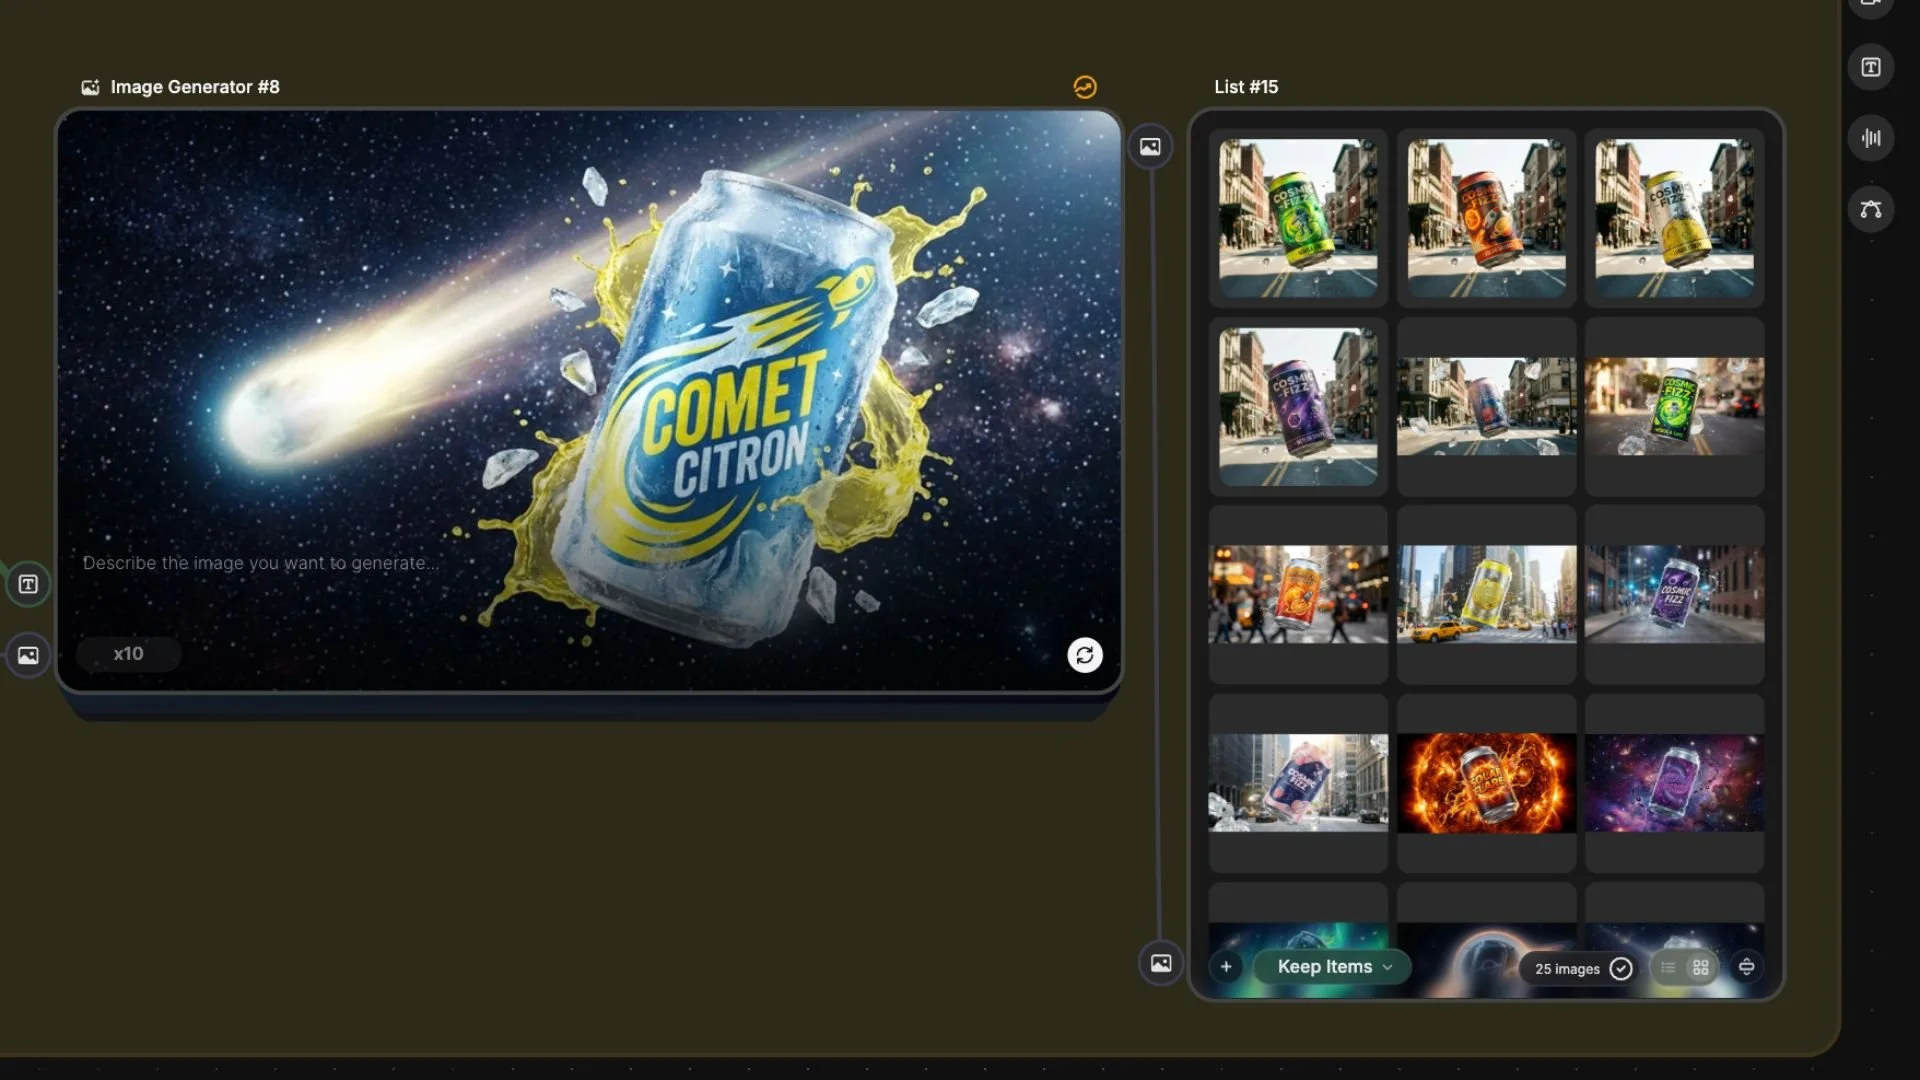
Task: Click the Image Generator #8 title
Action: coord(194,87)
